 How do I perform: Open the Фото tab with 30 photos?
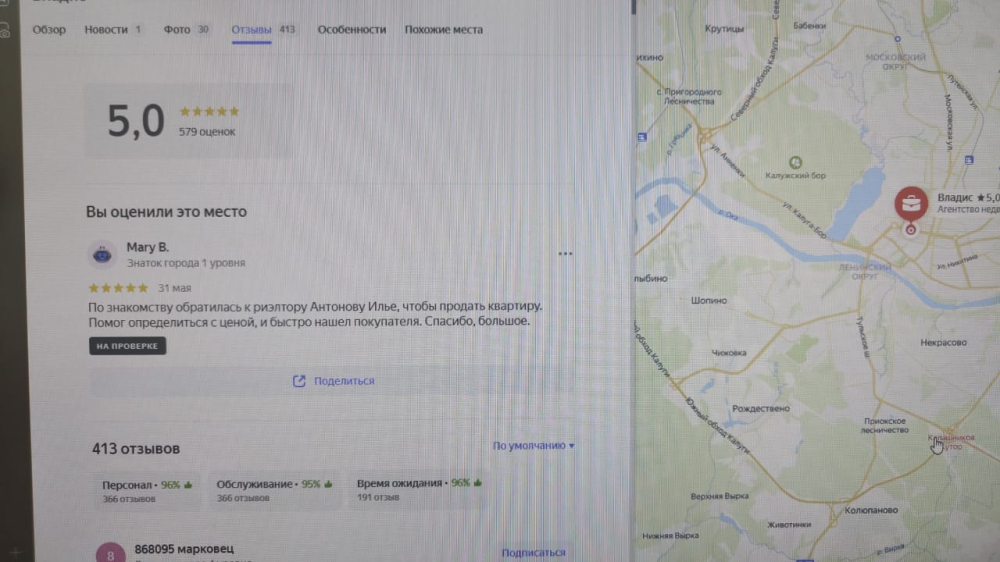(x=186, y=29)
